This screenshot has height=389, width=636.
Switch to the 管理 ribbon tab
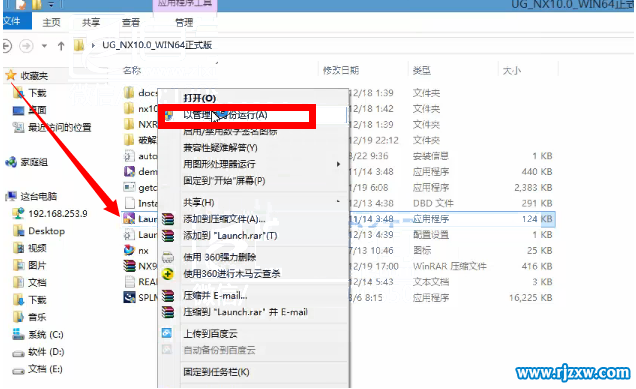pyautogui.click(x=184, y=22)
